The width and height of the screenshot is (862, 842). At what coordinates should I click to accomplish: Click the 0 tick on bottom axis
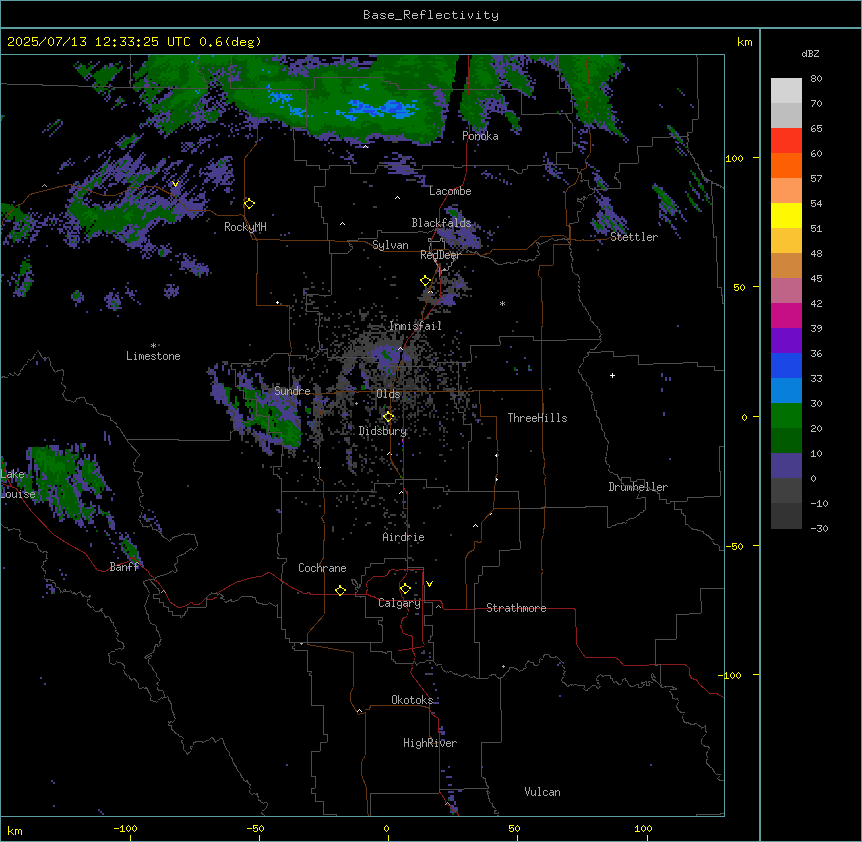point(386,828)
